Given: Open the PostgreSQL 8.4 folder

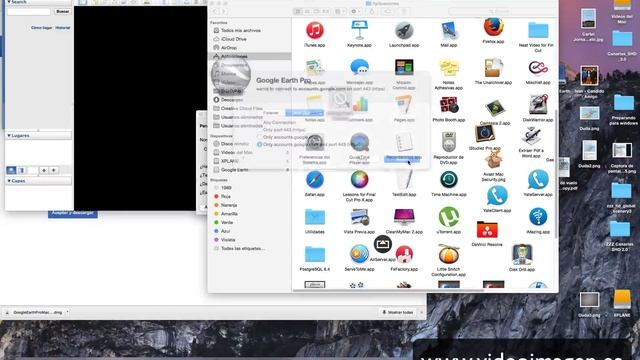Looking at the screenshot, I should (314, 255).
